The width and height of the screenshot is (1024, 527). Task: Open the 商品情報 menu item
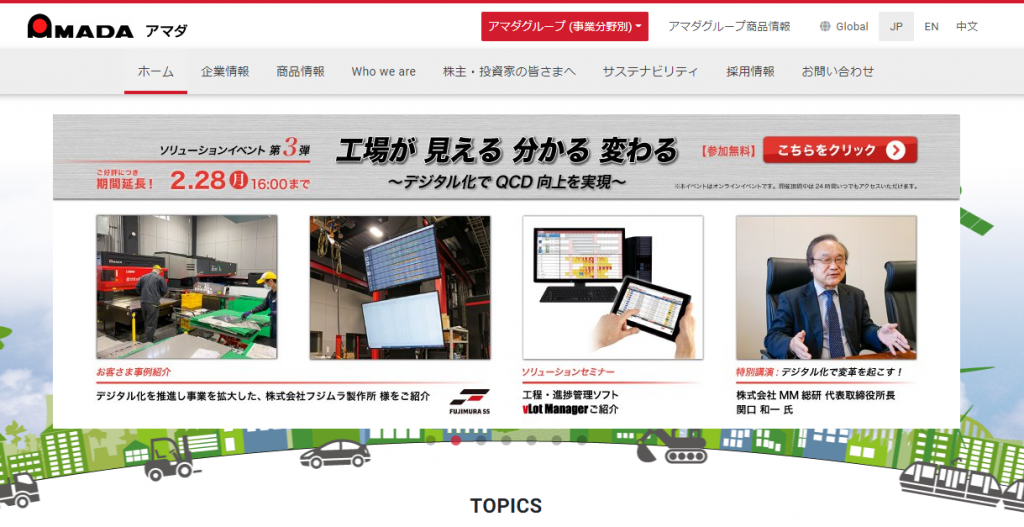click(x=300, y=72)
